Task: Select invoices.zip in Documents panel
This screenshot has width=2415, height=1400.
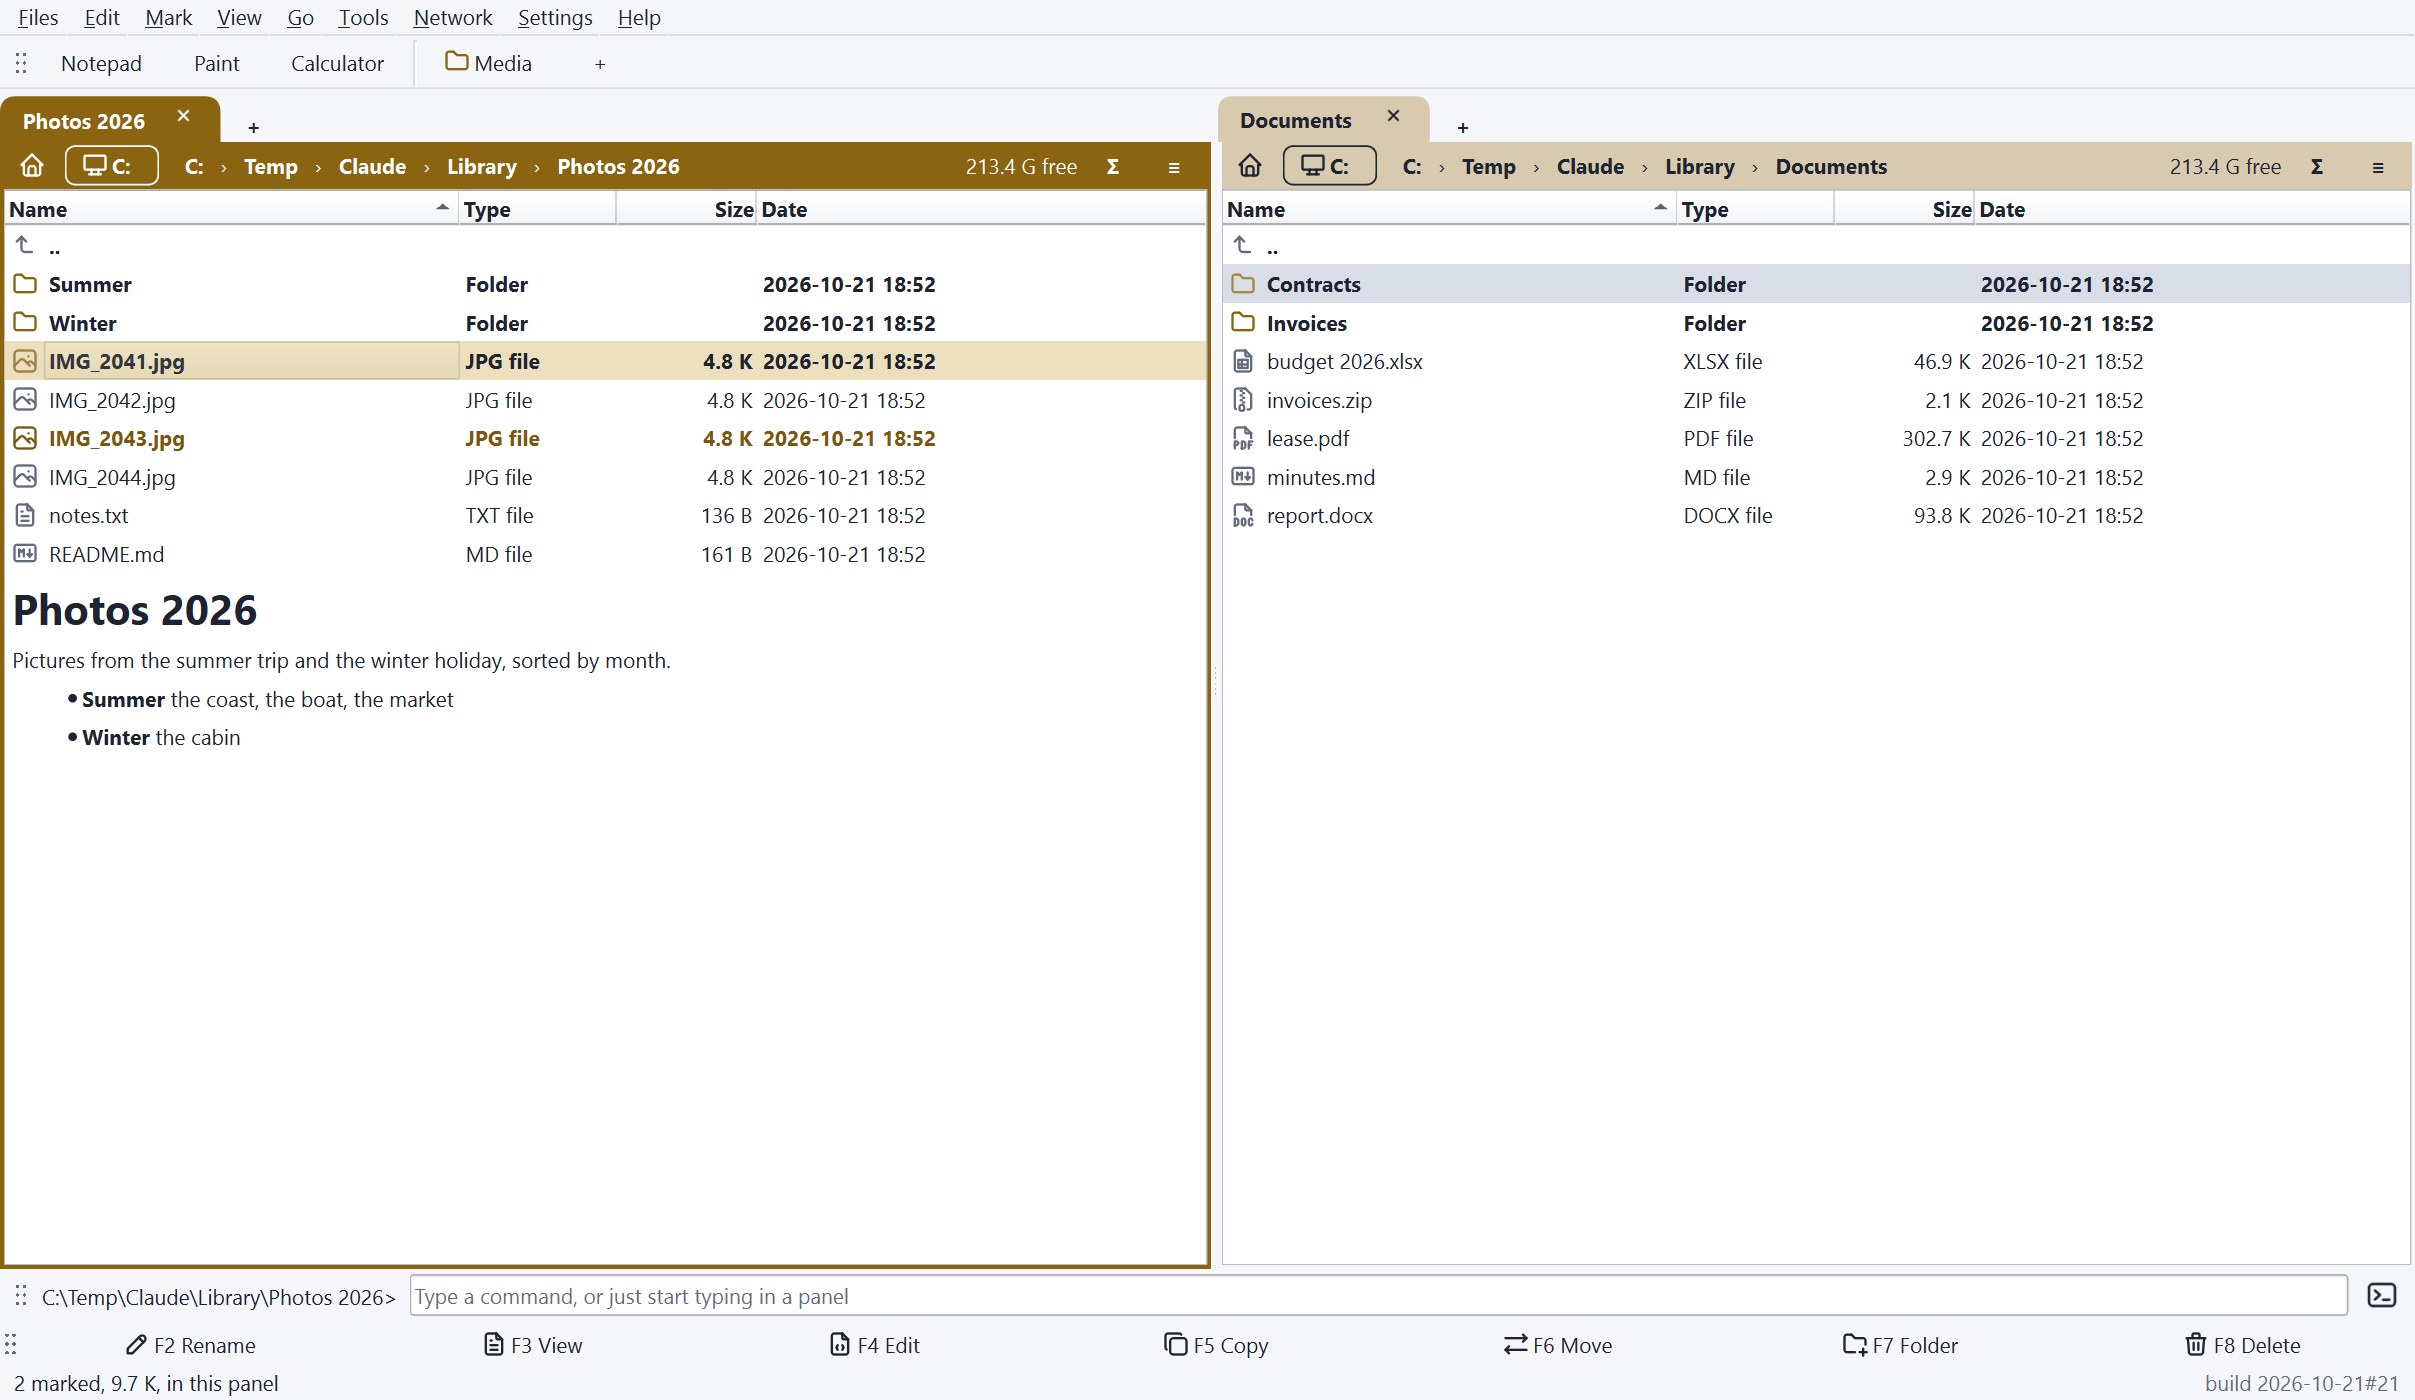Action: click(x=1815, y=400)
